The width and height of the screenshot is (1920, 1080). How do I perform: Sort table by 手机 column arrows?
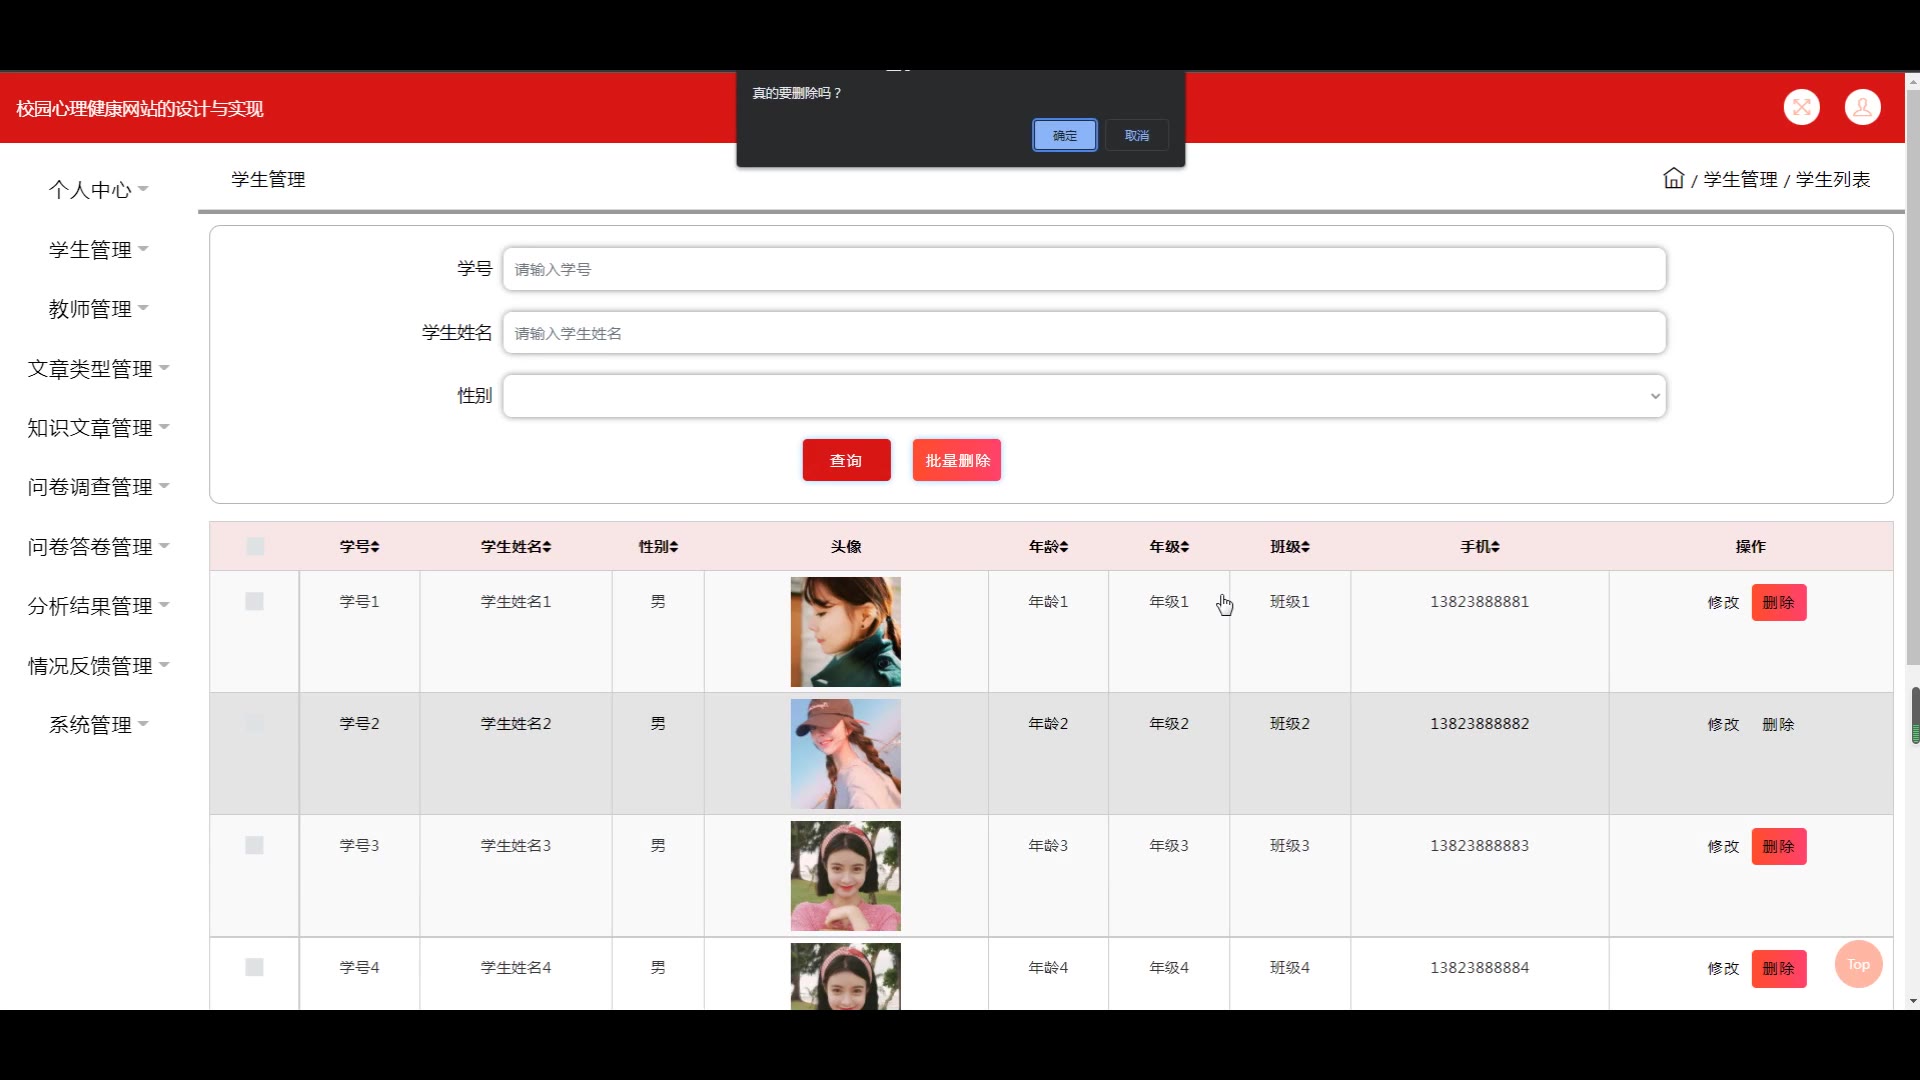(1494, 547)
